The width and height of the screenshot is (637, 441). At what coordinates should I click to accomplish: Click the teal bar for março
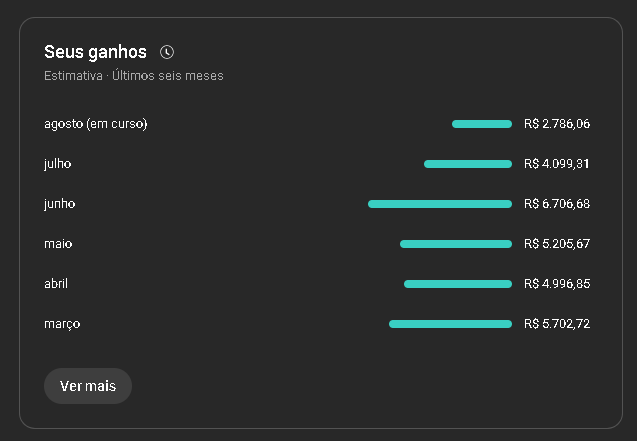(x=450, y=324)
